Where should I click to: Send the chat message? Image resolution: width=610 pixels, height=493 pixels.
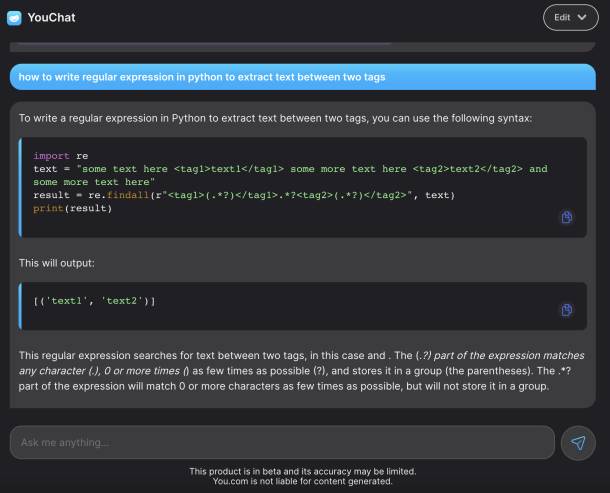[578, 443]
